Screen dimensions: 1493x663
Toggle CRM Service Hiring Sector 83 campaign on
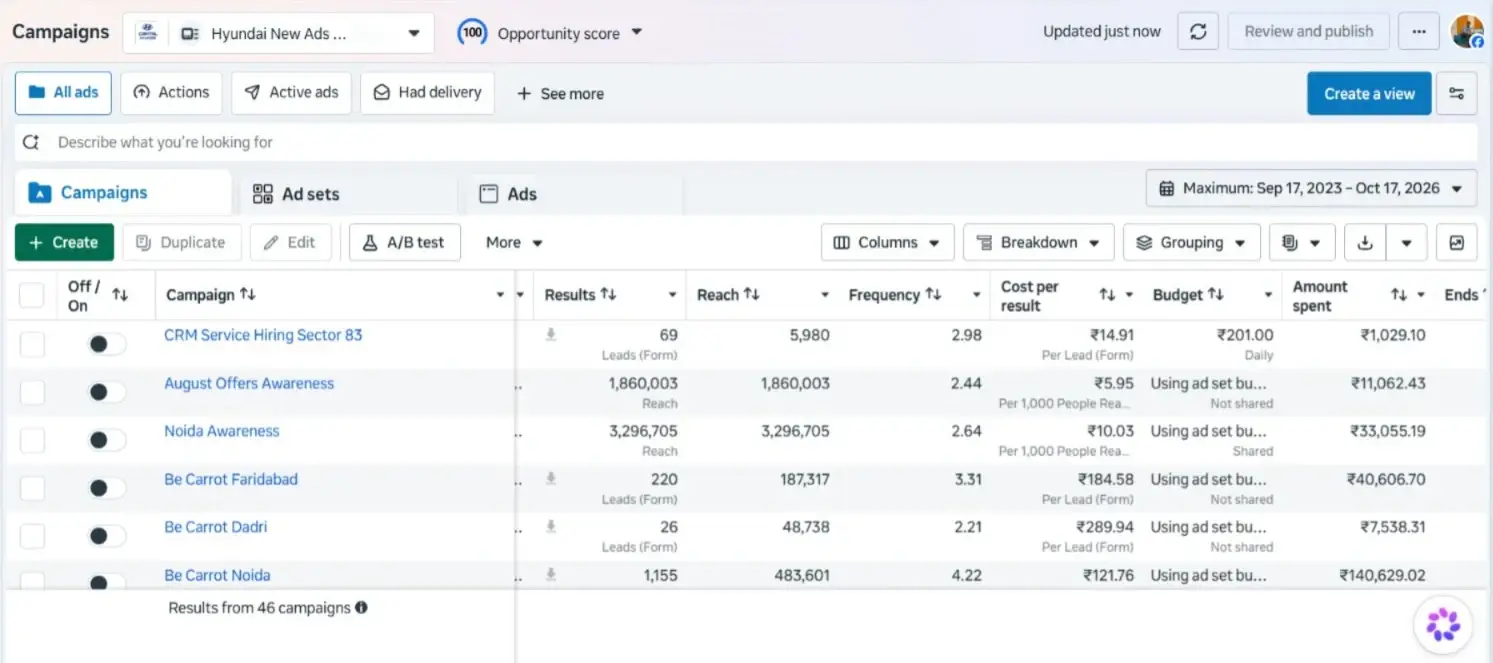[x=107, y=344]
